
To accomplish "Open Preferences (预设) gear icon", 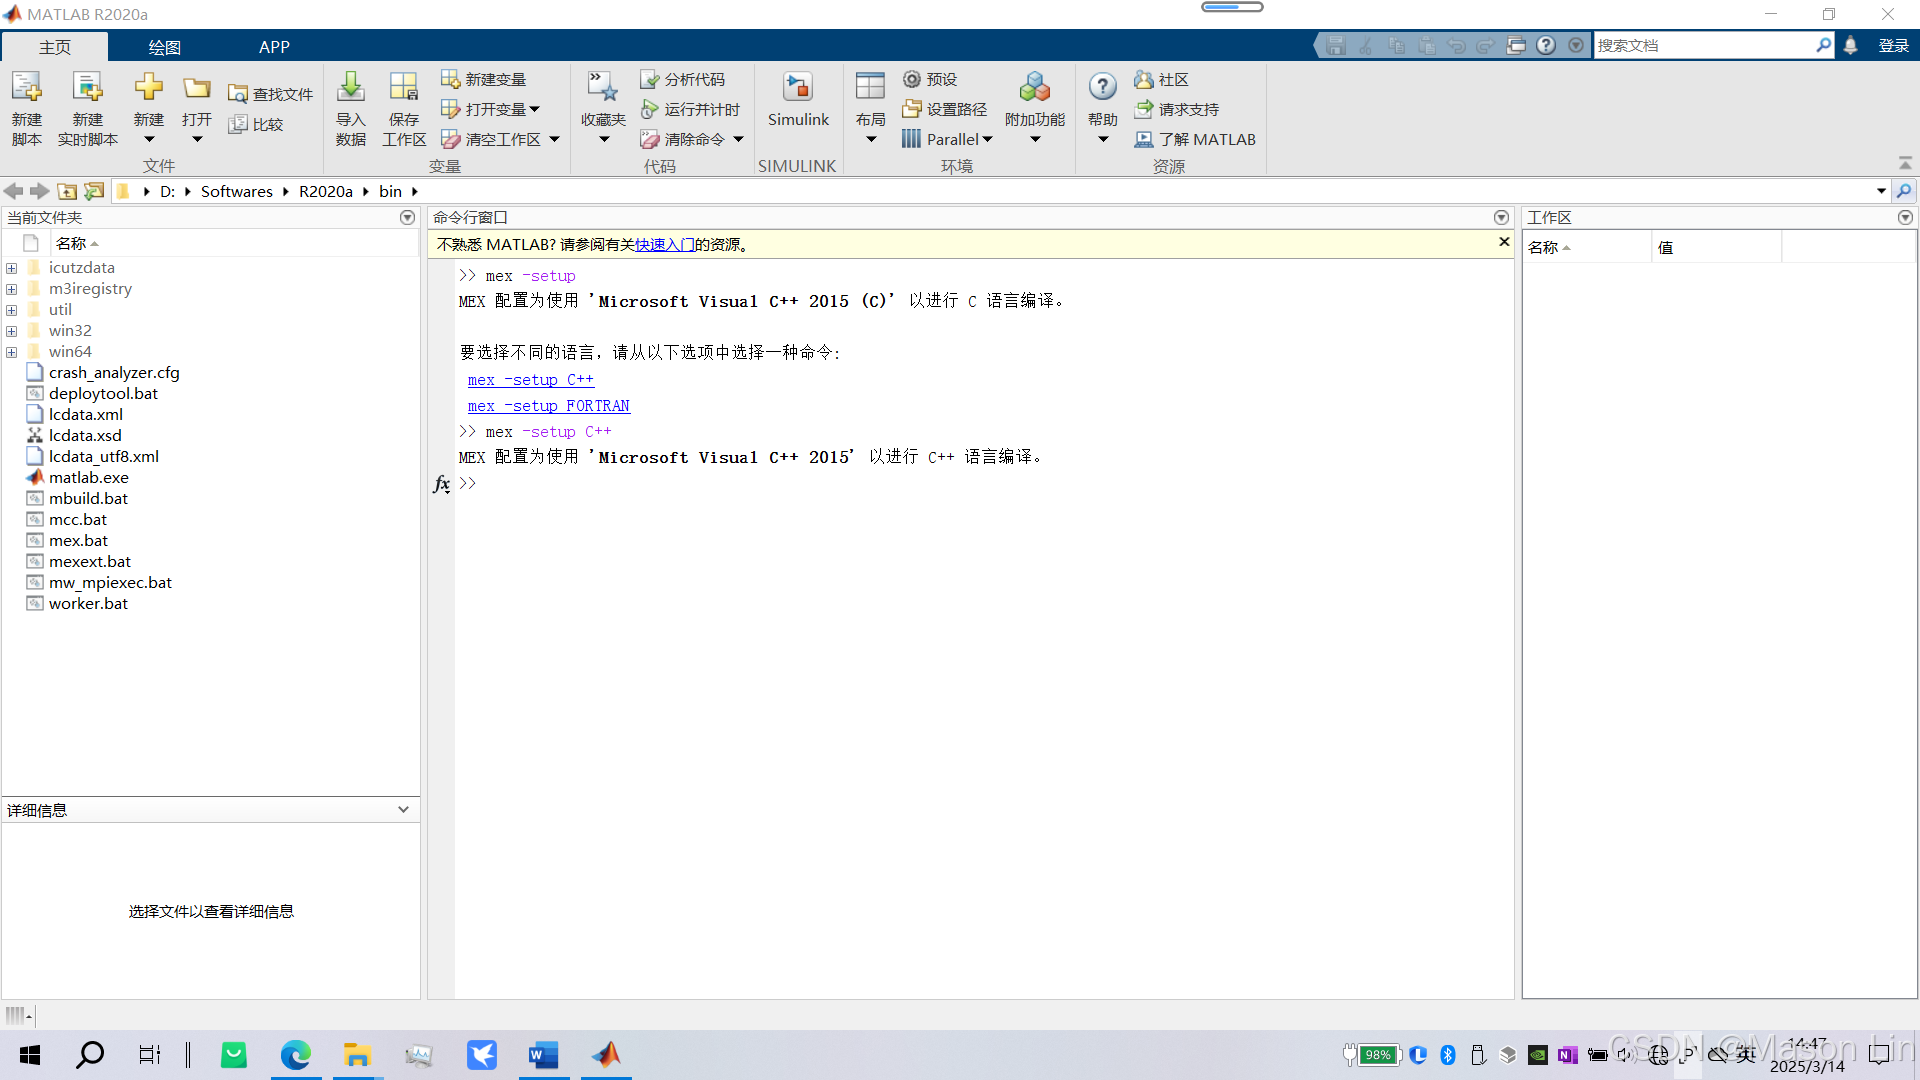I will [x=912, y=79].
